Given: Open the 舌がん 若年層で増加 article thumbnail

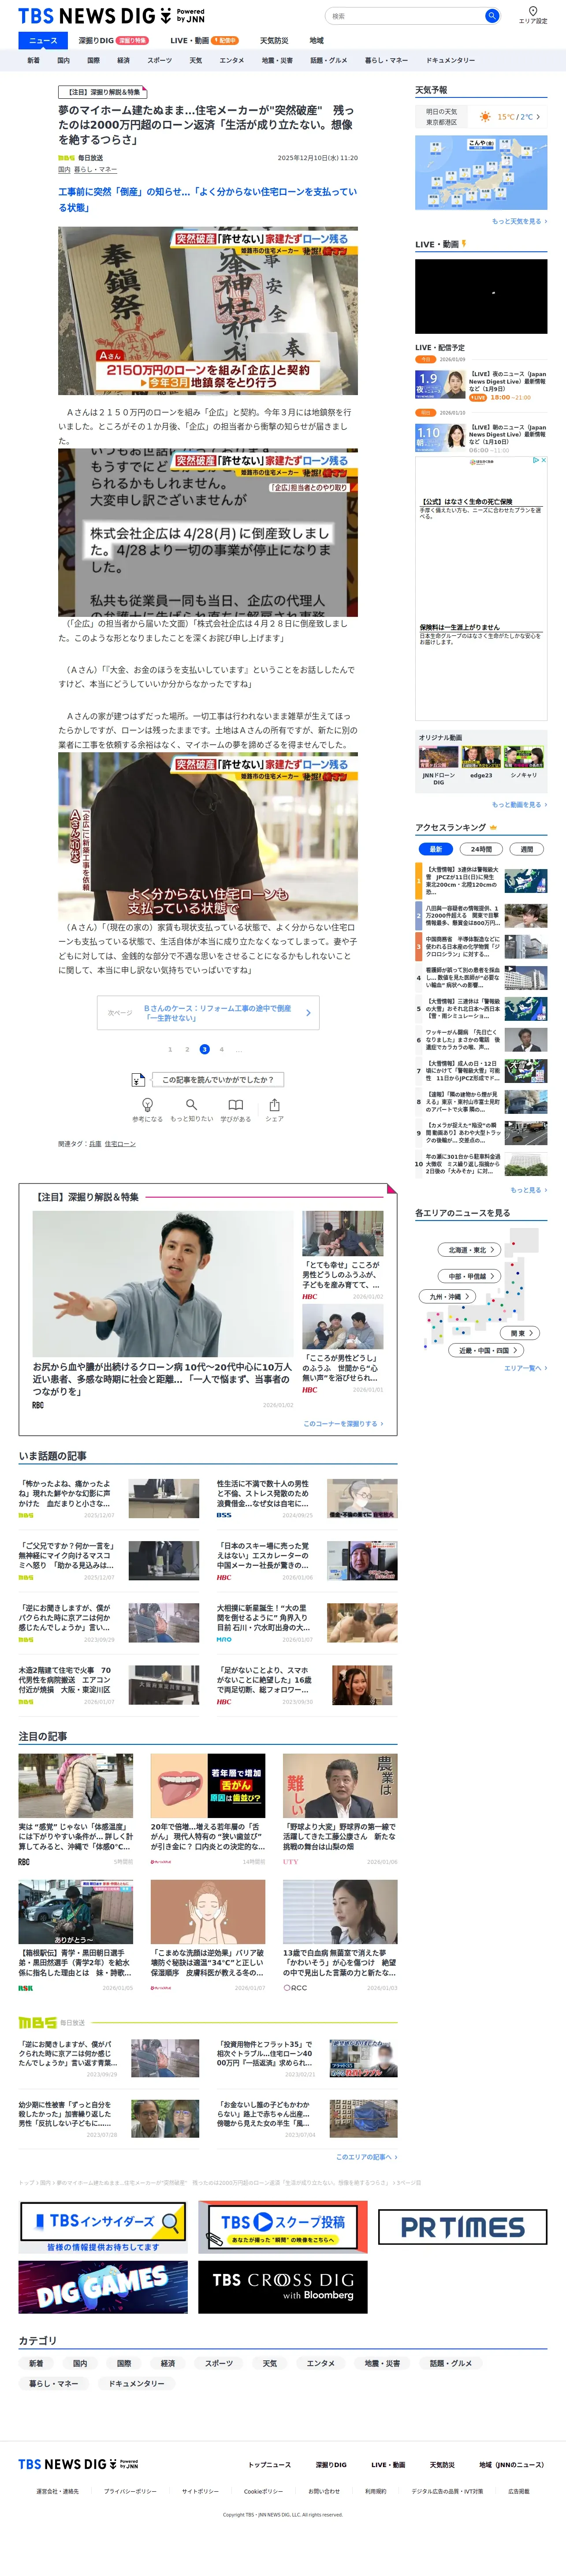Looking at the screenshot, I should 208,1786.
